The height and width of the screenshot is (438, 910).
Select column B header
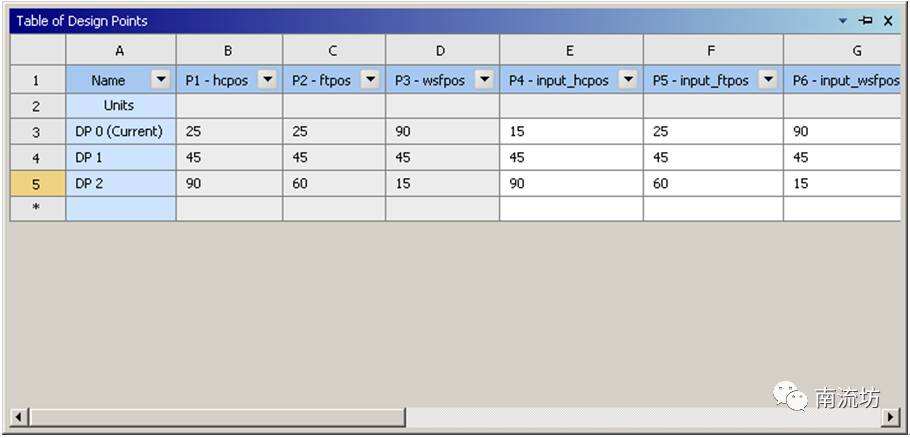click(x=229, y=50)
